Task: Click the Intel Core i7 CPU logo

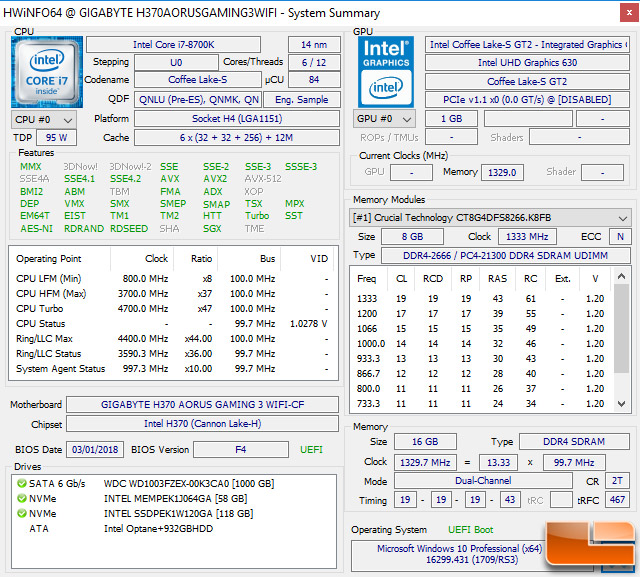Action: [x=47, y=72]
